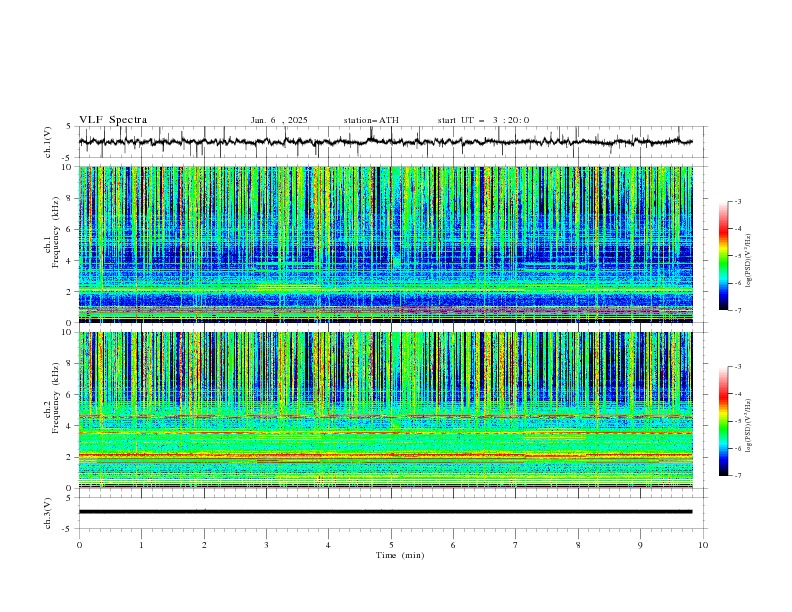This screenshot has width=792, height=612.
Task: Click time axis tick label "0"
Action: coord(79,545)
